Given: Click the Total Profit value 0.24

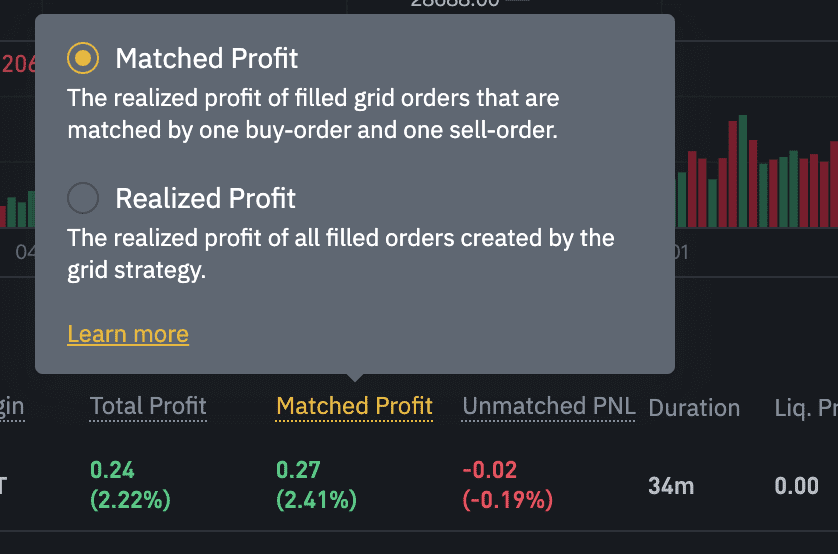Looking at the screenshot, I should [x=112, y=470].
